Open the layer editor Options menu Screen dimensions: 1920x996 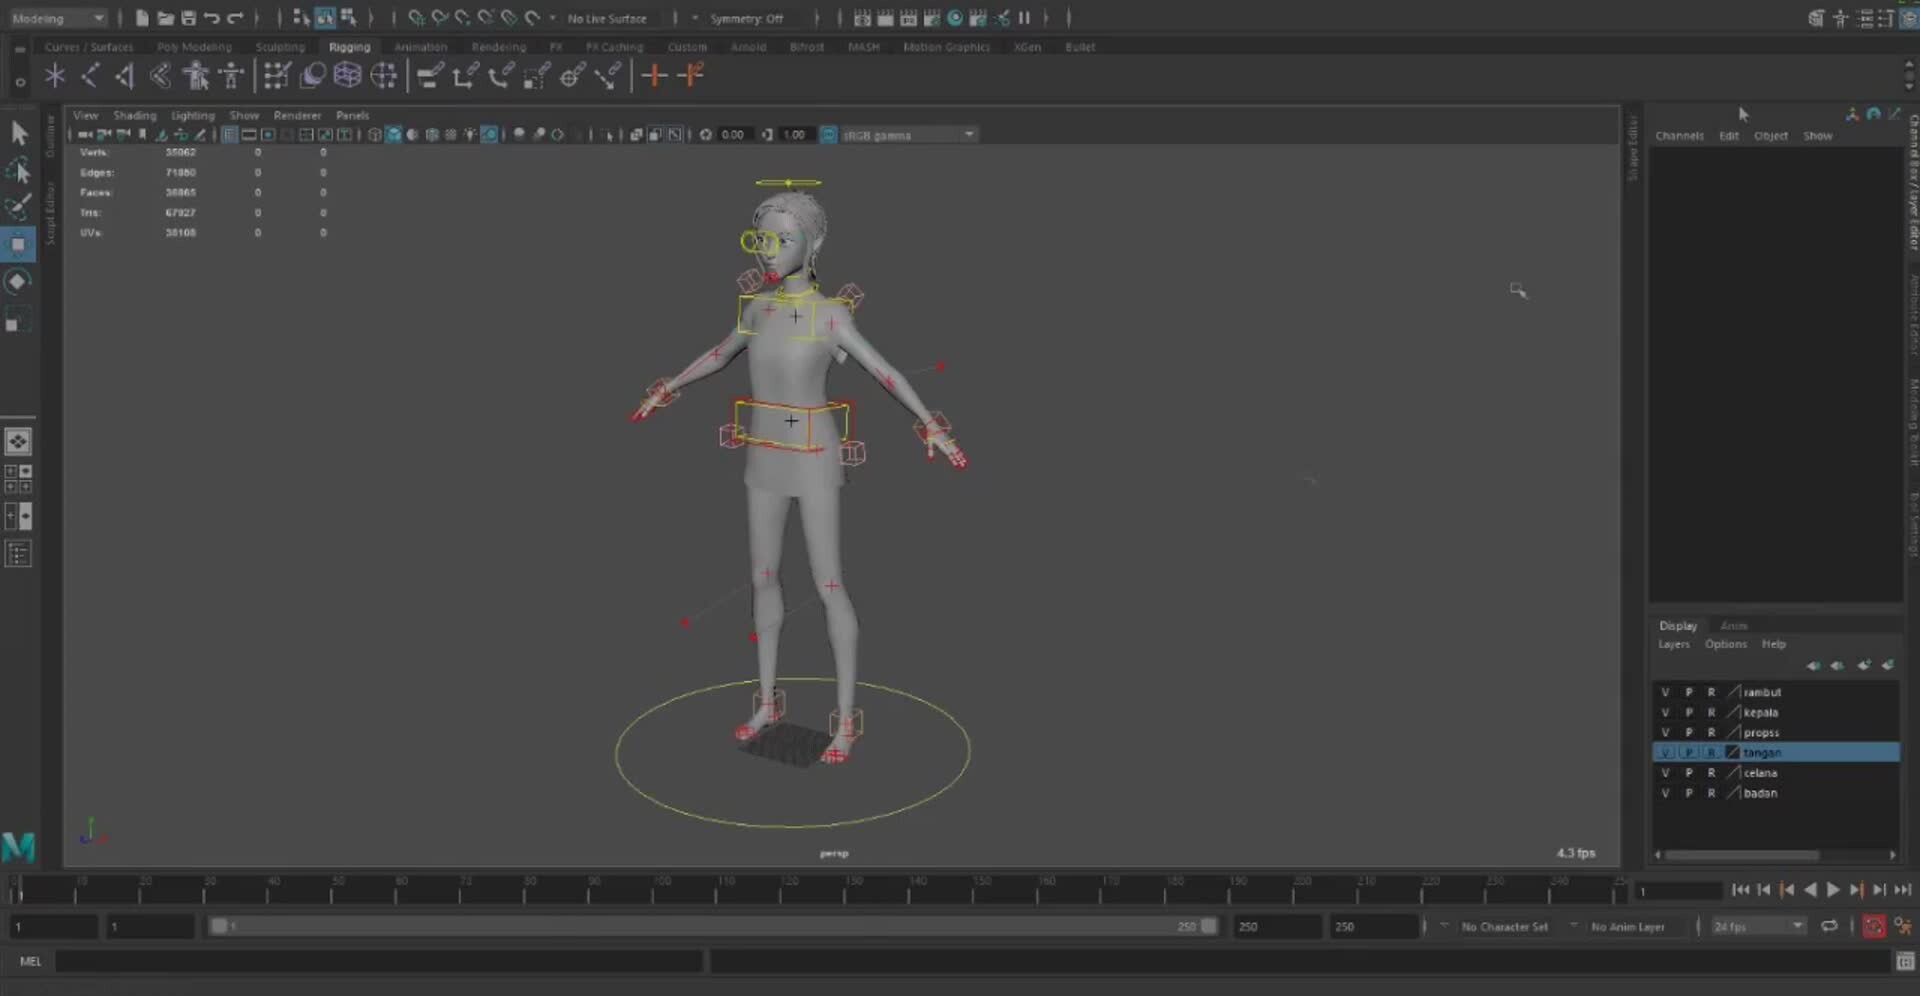click(x=1725, y=644)
